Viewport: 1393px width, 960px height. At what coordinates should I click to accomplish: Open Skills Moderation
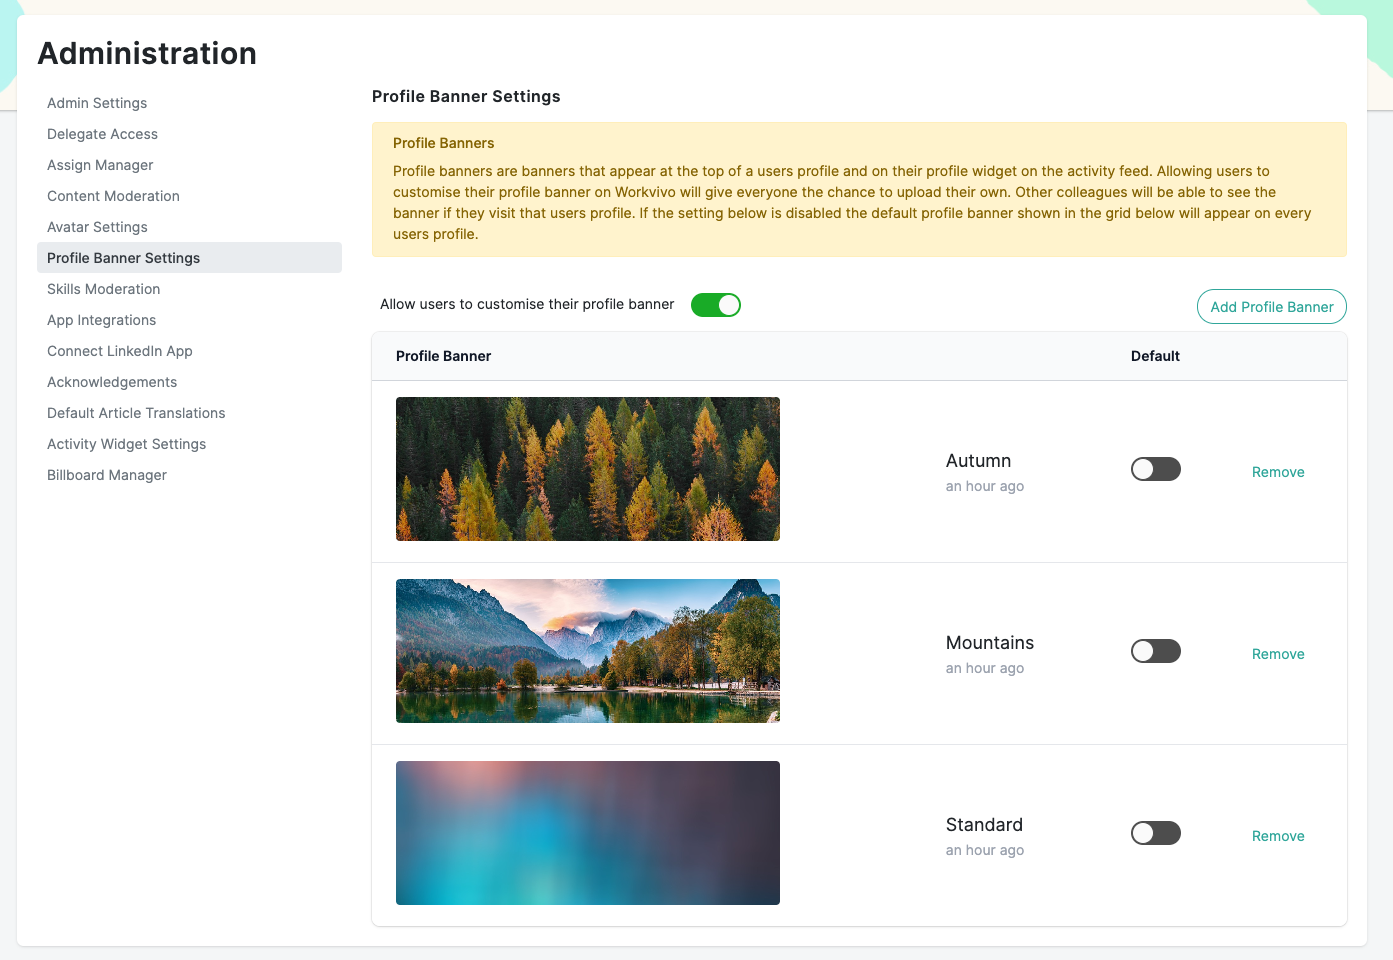click(103, 289)
